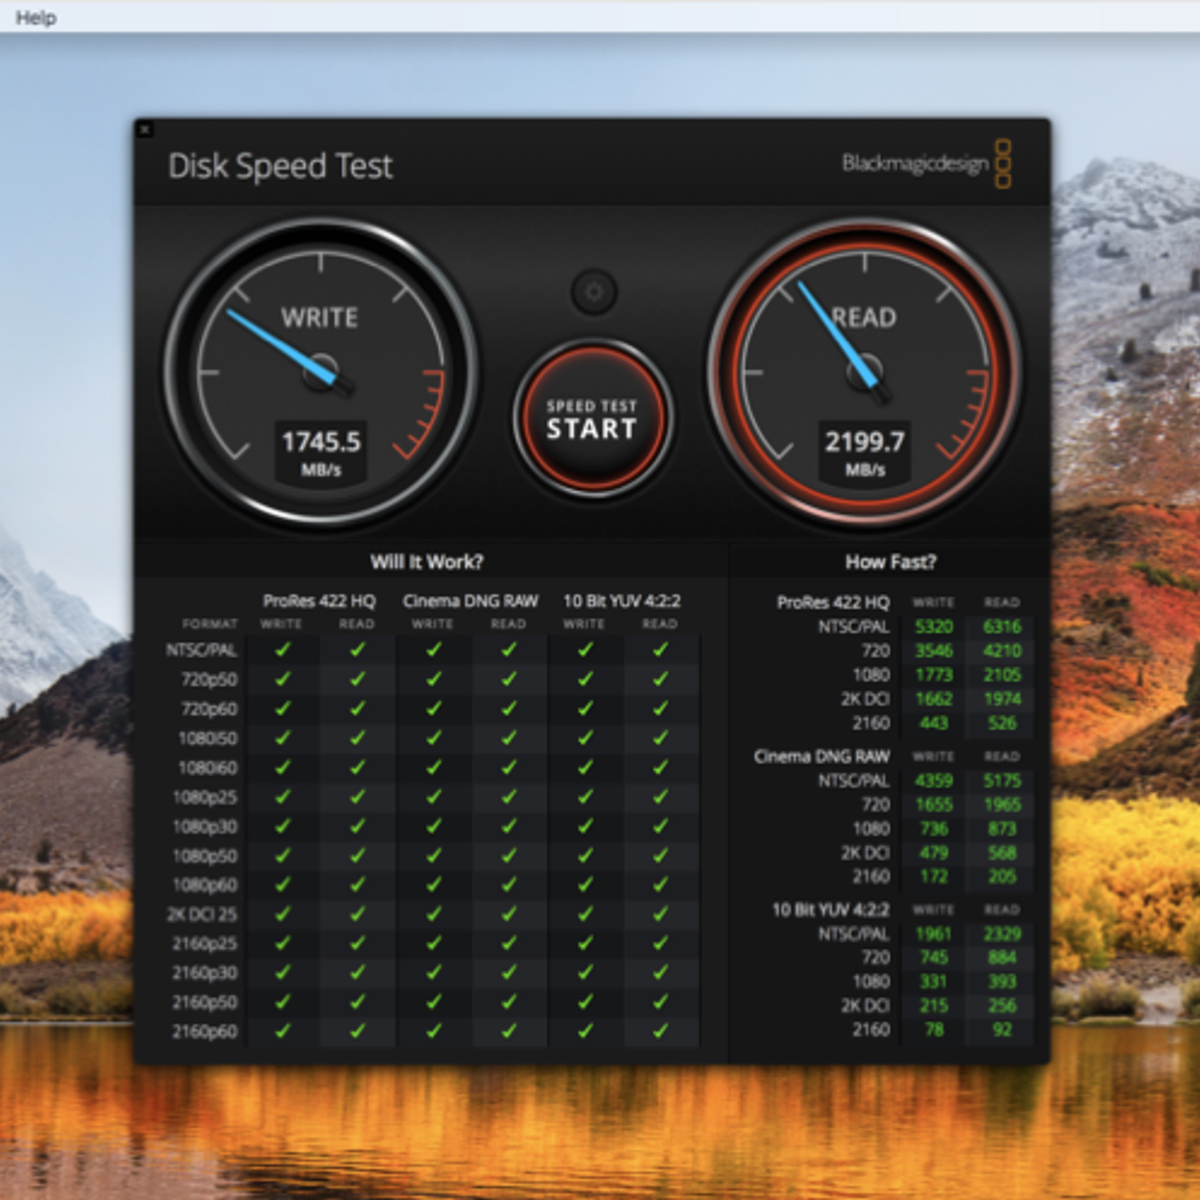The image size is (1200, 1200).
Task: Click 720p60 Cinema DNG RAW read checkmark
Action: tap(509, 708)
